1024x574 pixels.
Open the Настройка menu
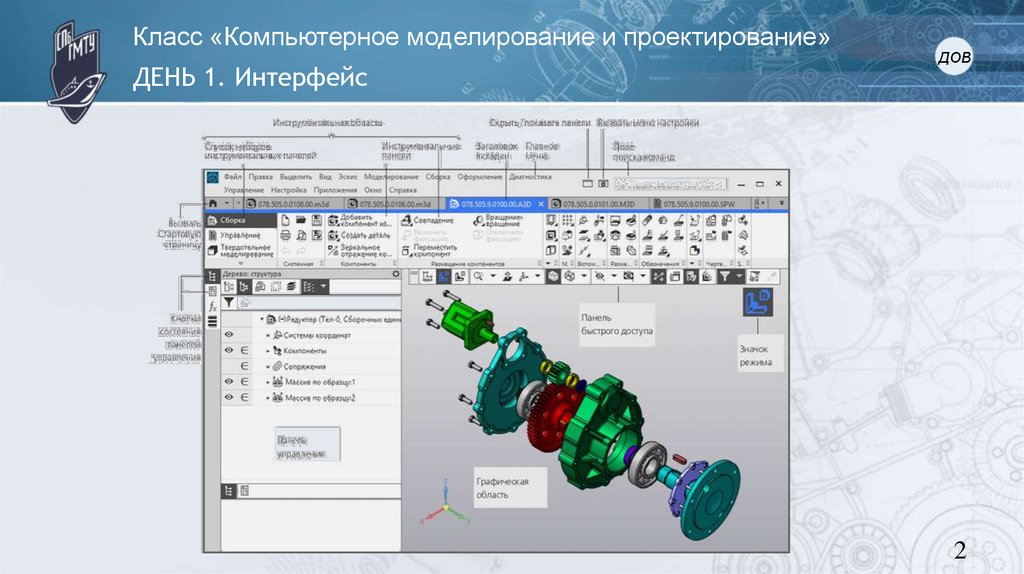[288, 190]
